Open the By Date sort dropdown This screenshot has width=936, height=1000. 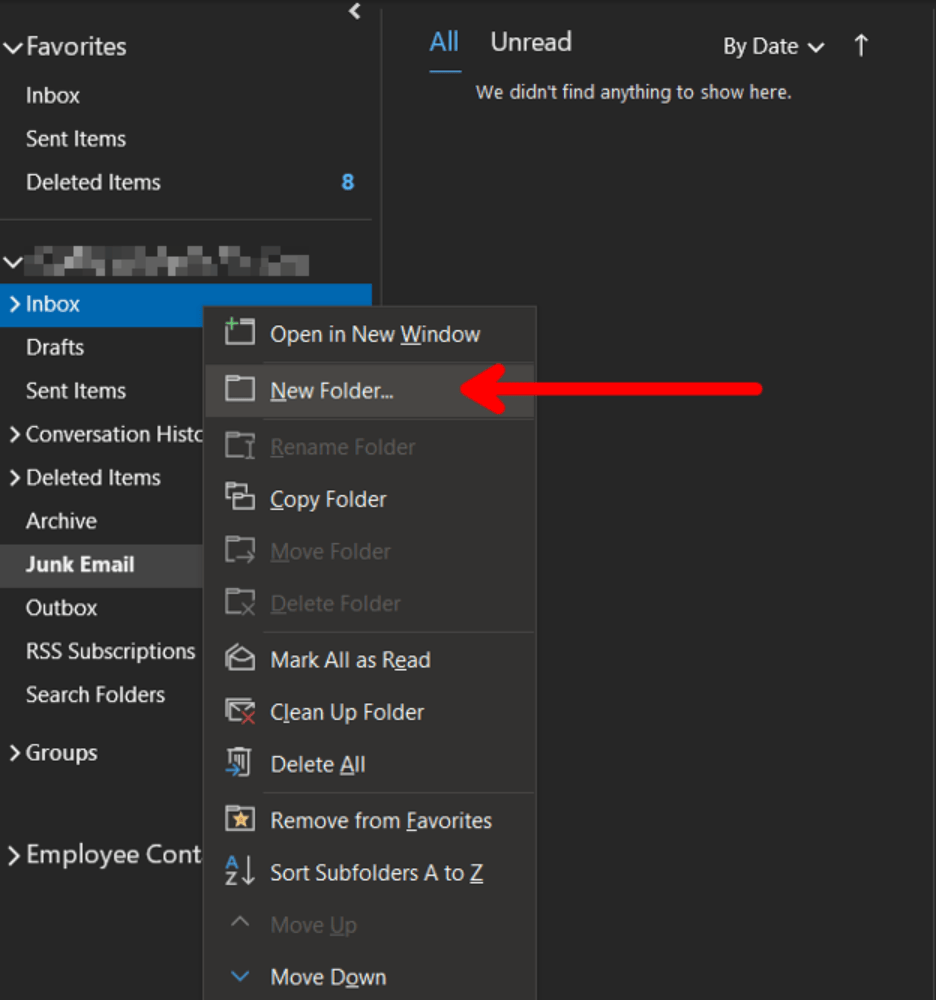click(773, 46)
